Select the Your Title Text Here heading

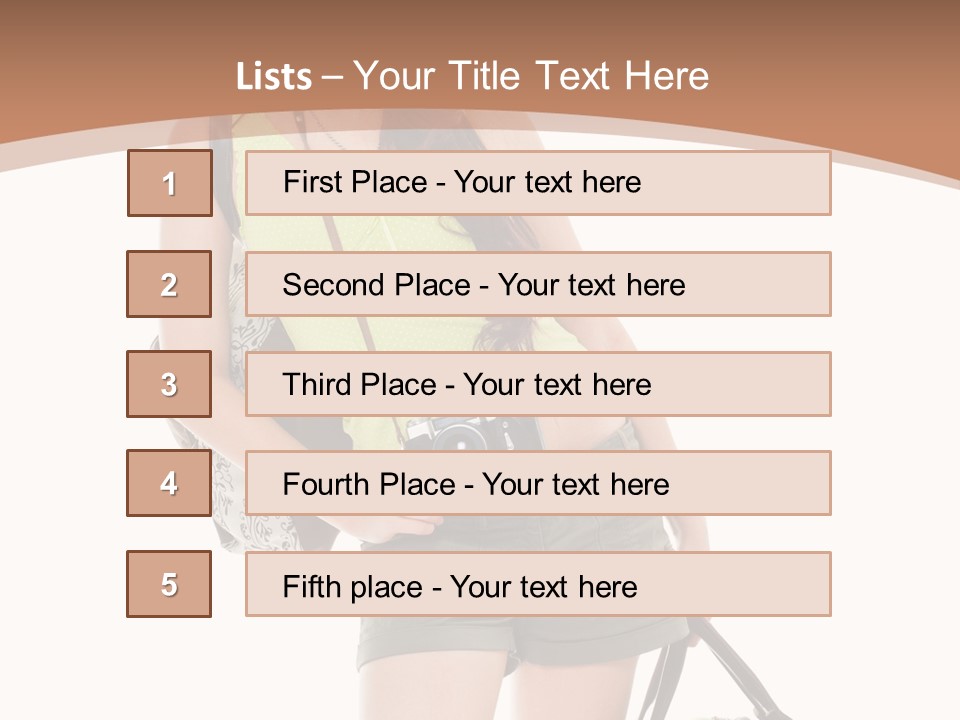point(531,77)
